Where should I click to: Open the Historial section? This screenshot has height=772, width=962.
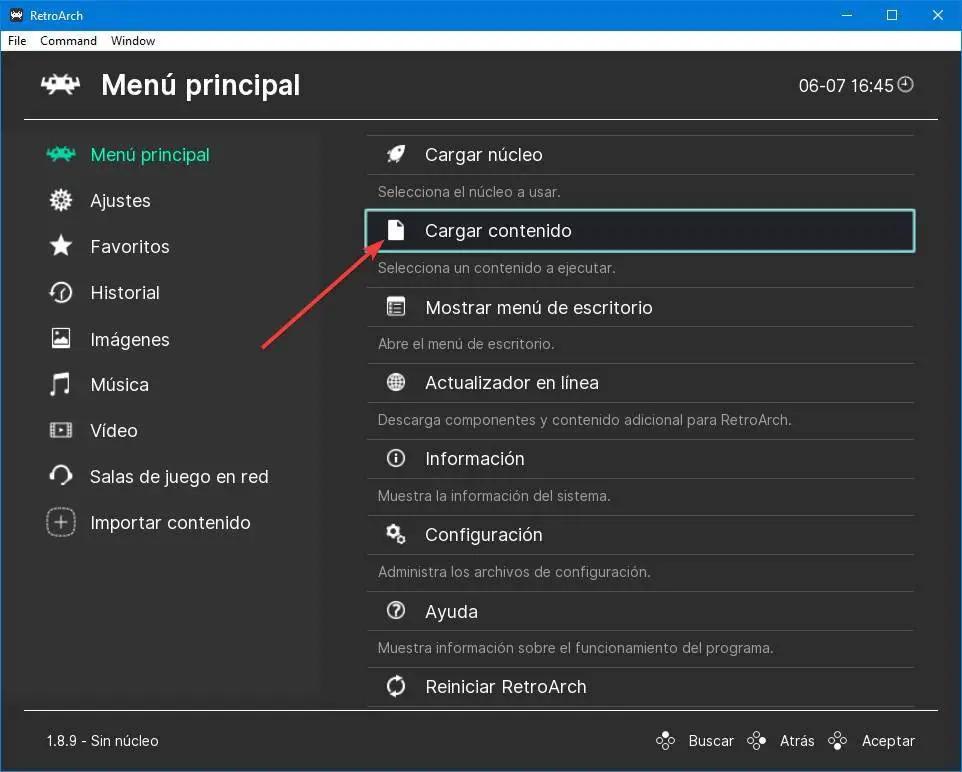click(x=125, y=293)
